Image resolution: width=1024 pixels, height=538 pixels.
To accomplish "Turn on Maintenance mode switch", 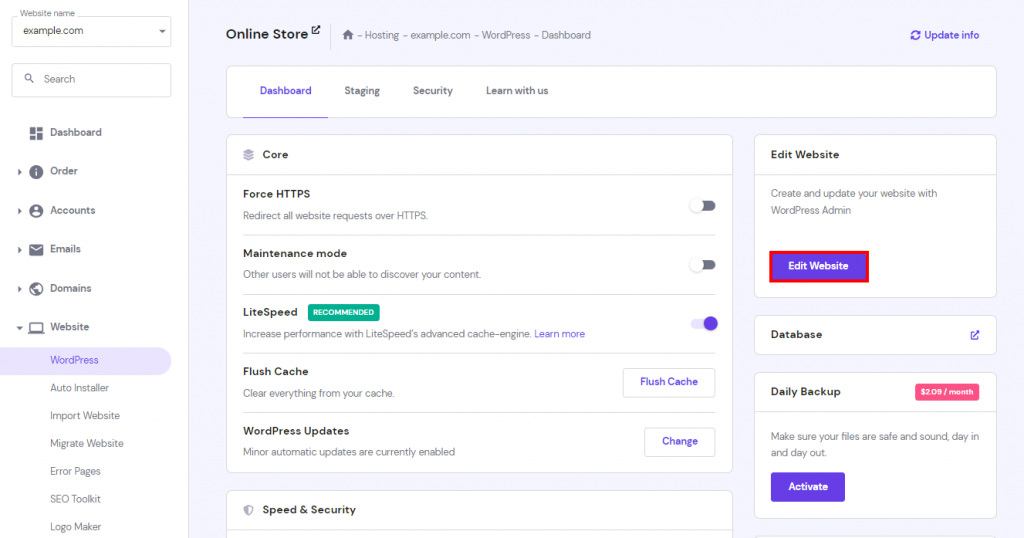I will pyautogui.click(x=704, y=265).
